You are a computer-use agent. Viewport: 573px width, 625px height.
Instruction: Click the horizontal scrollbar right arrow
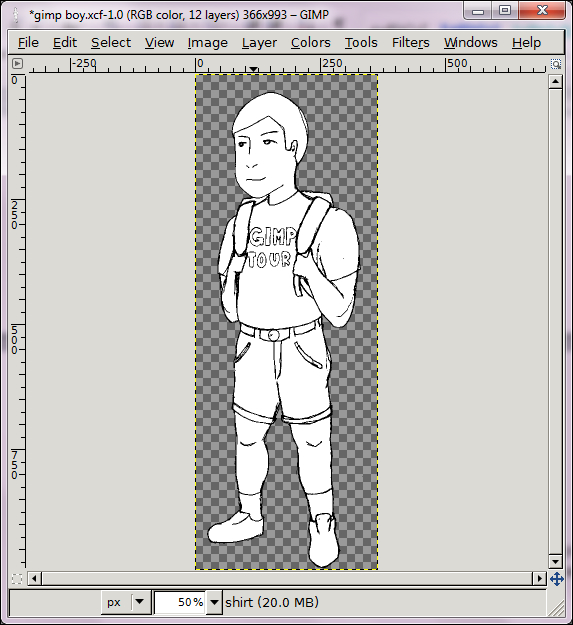[540, 578]
